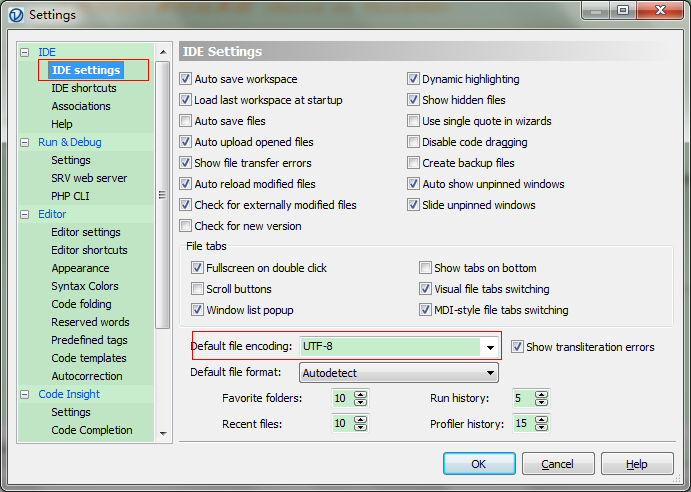691x492 pixels.
Task: Click the Recent files value field
Action: 342,424
